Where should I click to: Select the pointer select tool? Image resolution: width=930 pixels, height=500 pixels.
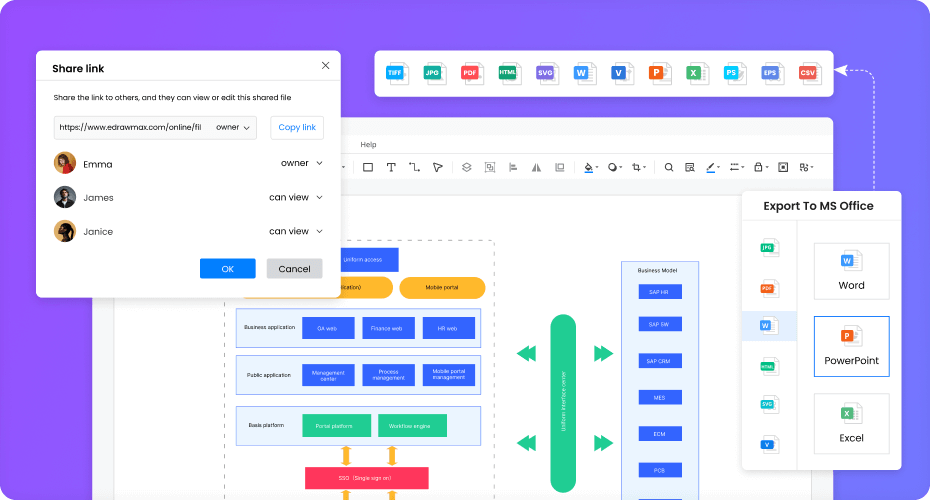point(438,167)
